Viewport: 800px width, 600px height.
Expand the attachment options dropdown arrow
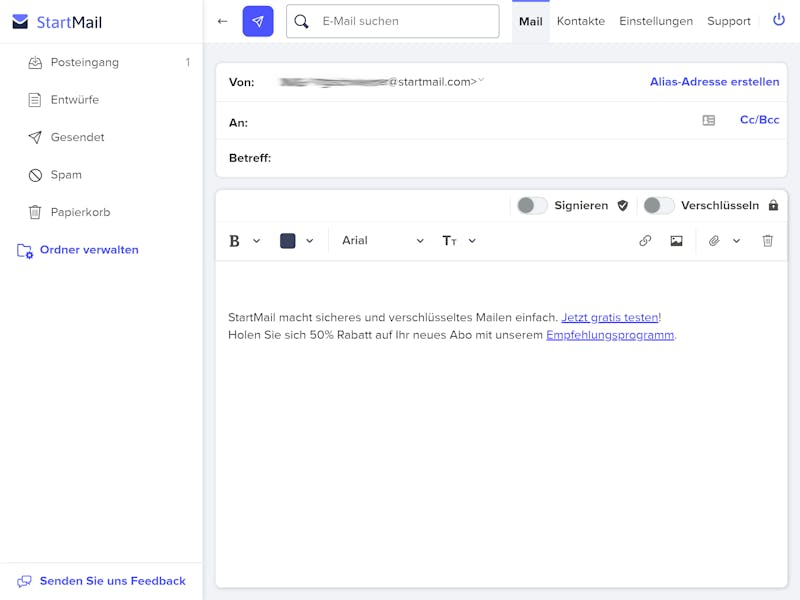[736, 241]
